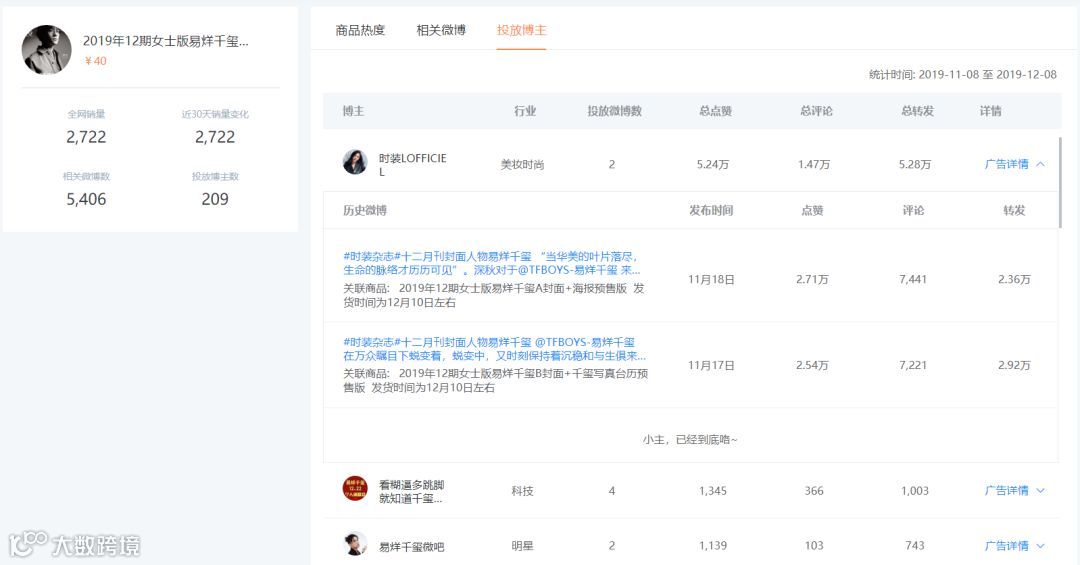1080x565 pixels.
Task: Click the 历史微博 sub-table header
Action: [365, 210]
